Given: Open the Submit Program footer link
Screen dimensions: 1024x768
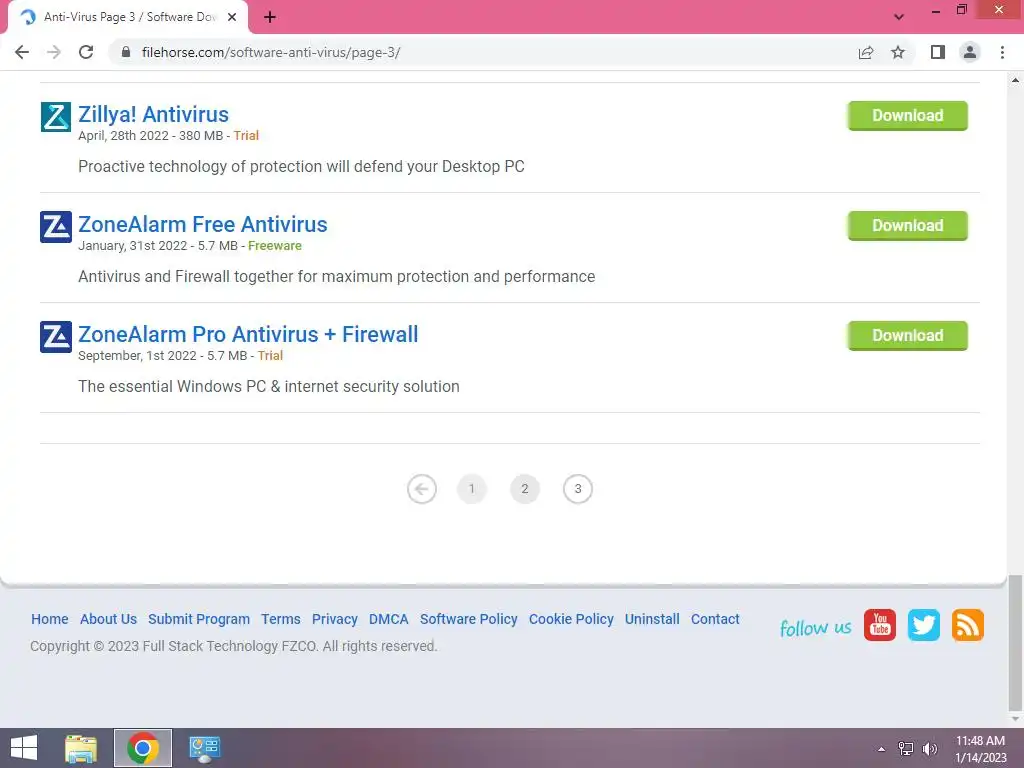Looking at the screenshot, I should coord(199,619).
